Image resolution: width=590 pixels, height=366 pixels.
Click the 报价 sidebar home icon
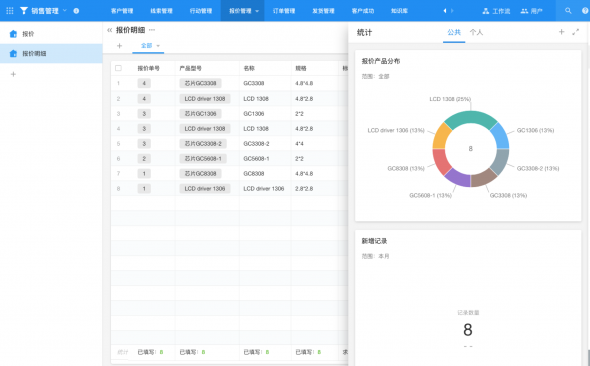(13, 34)
